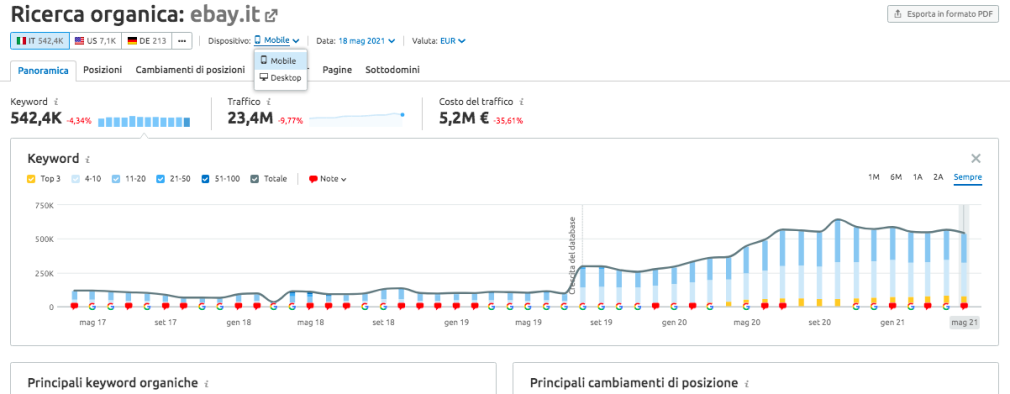The image size is (1010, 394).
Task: Select the DE 213 database
Action: point(147,41)
